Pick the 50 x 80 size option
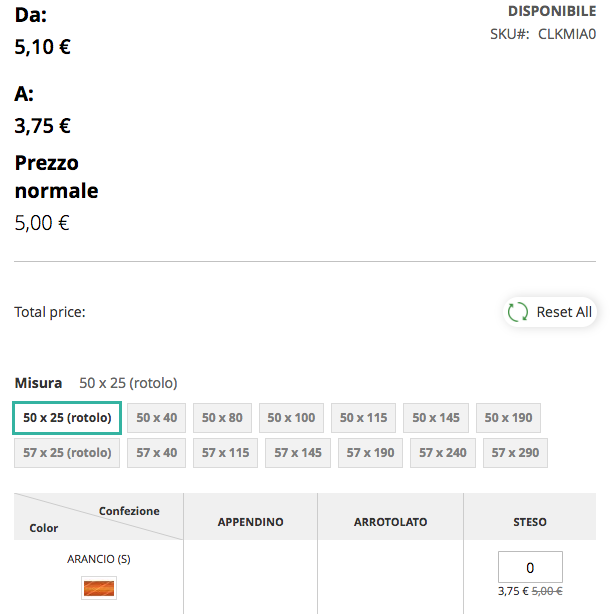610x614 pixels. [x=222, y=418]
